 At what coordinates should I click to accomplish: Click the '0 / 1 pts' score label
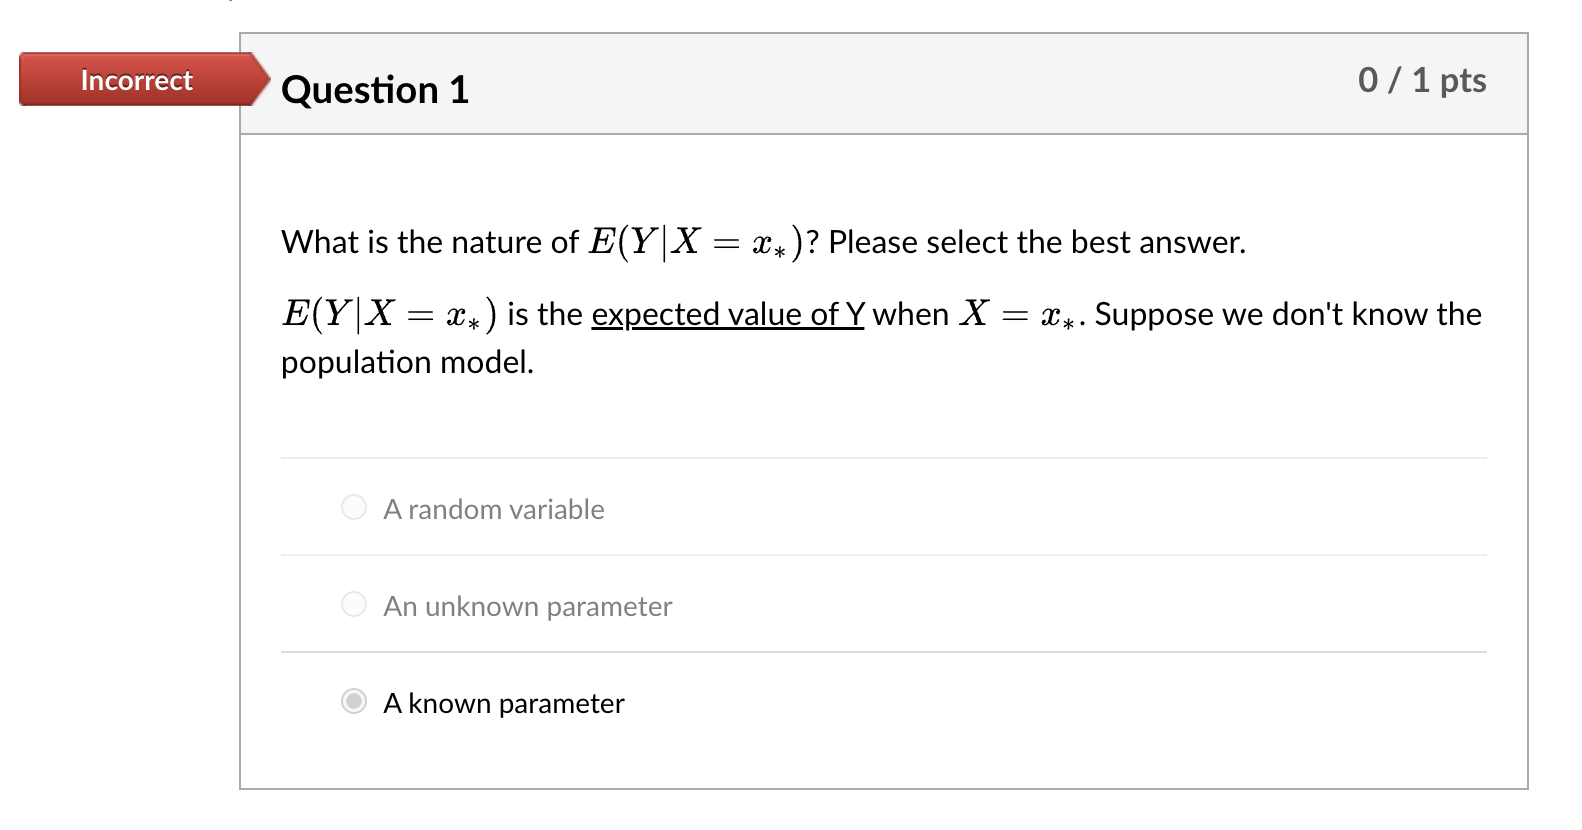1422,81
